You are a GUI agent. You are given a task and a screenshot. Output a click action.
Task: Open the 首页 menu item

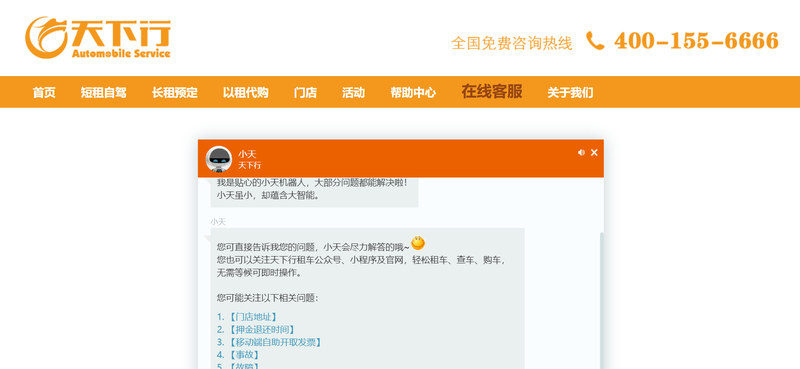click(x=44, y=92)
